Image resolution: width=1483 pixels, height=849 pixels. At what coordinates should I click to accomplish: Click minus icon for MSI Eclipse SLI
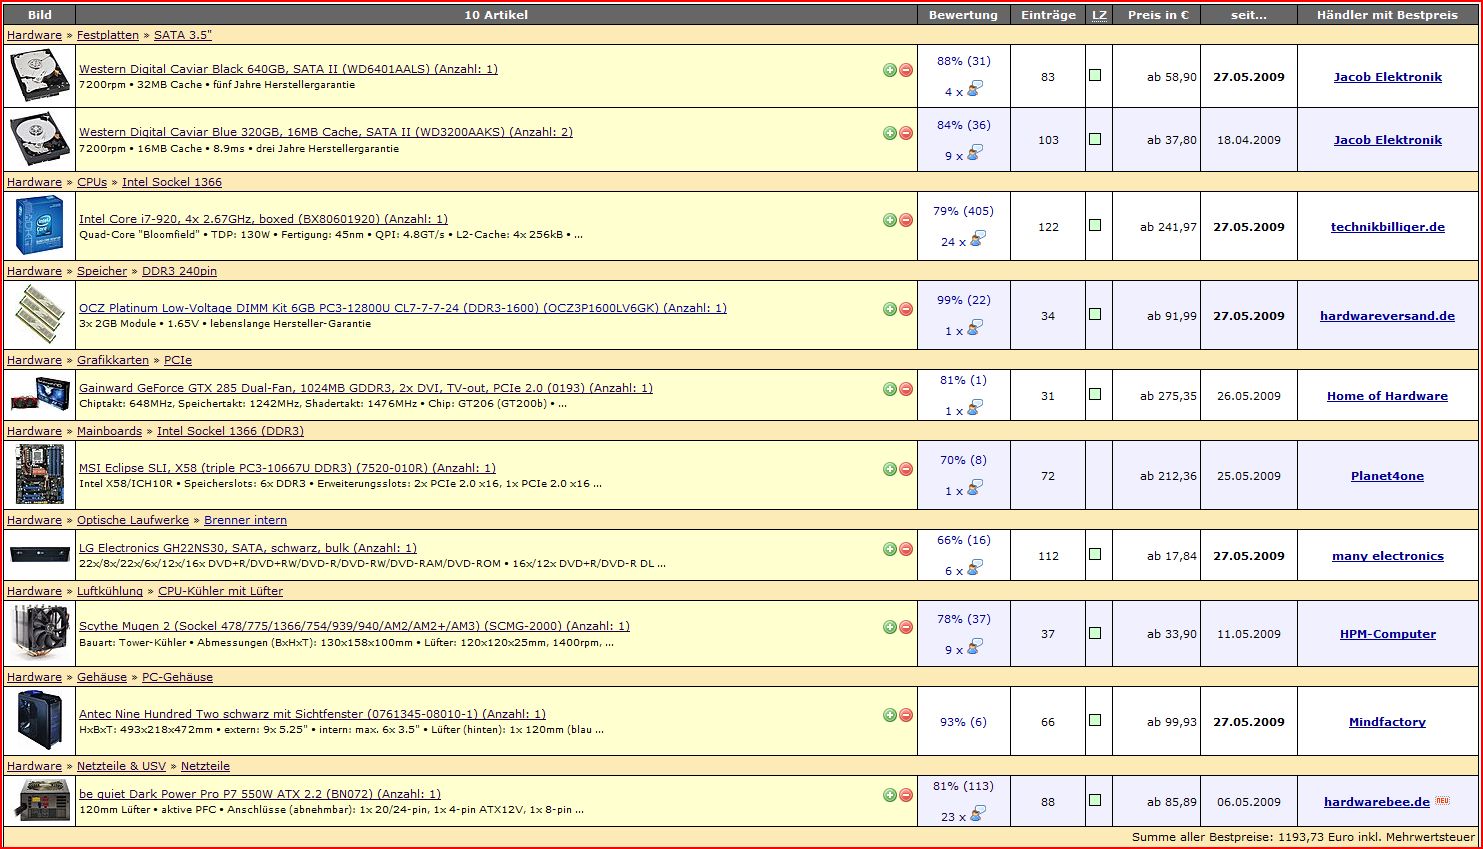906,469
